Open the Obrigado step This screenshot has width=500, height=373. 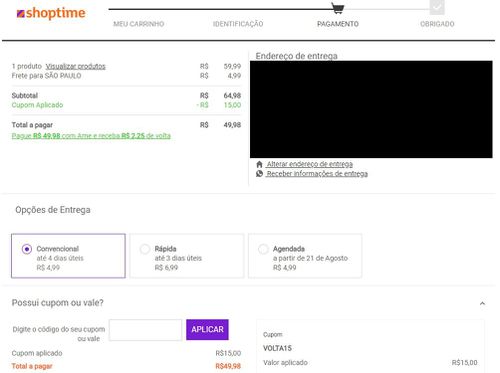(x=437, y=24)
